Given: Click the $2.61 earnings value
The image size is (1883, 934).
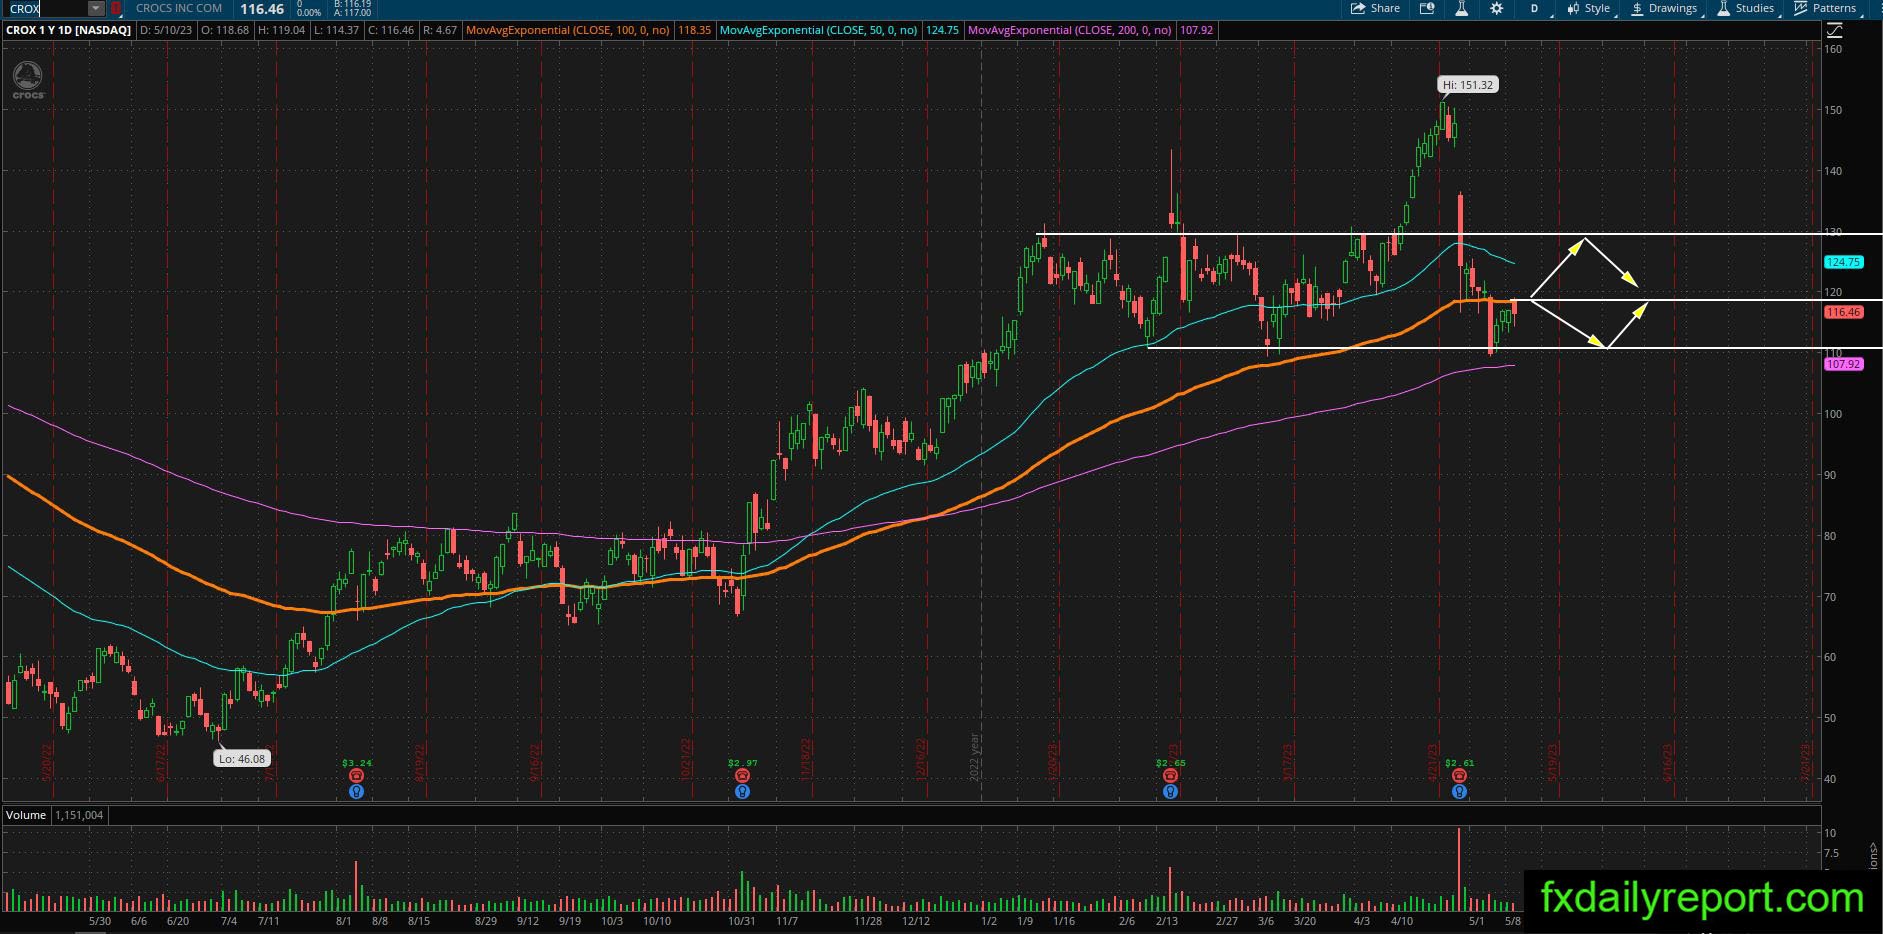Looking at the screenshot, I should (1461, 763).
